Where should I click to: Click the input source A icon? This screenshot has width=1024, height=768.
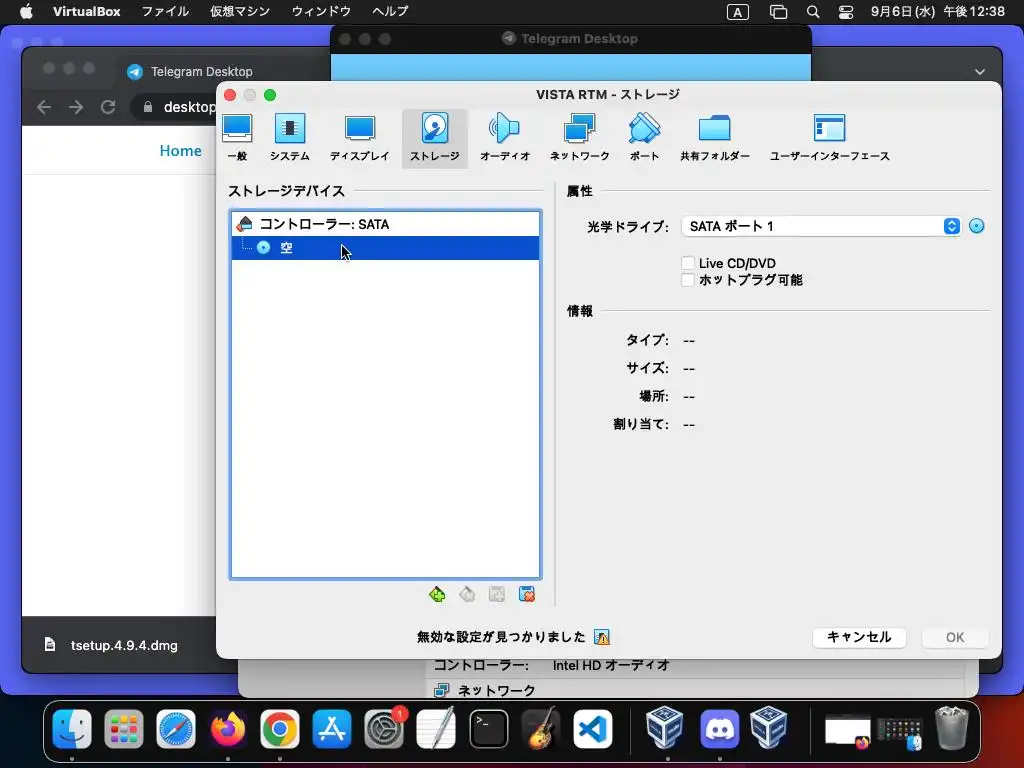click(x=737, y=12)
